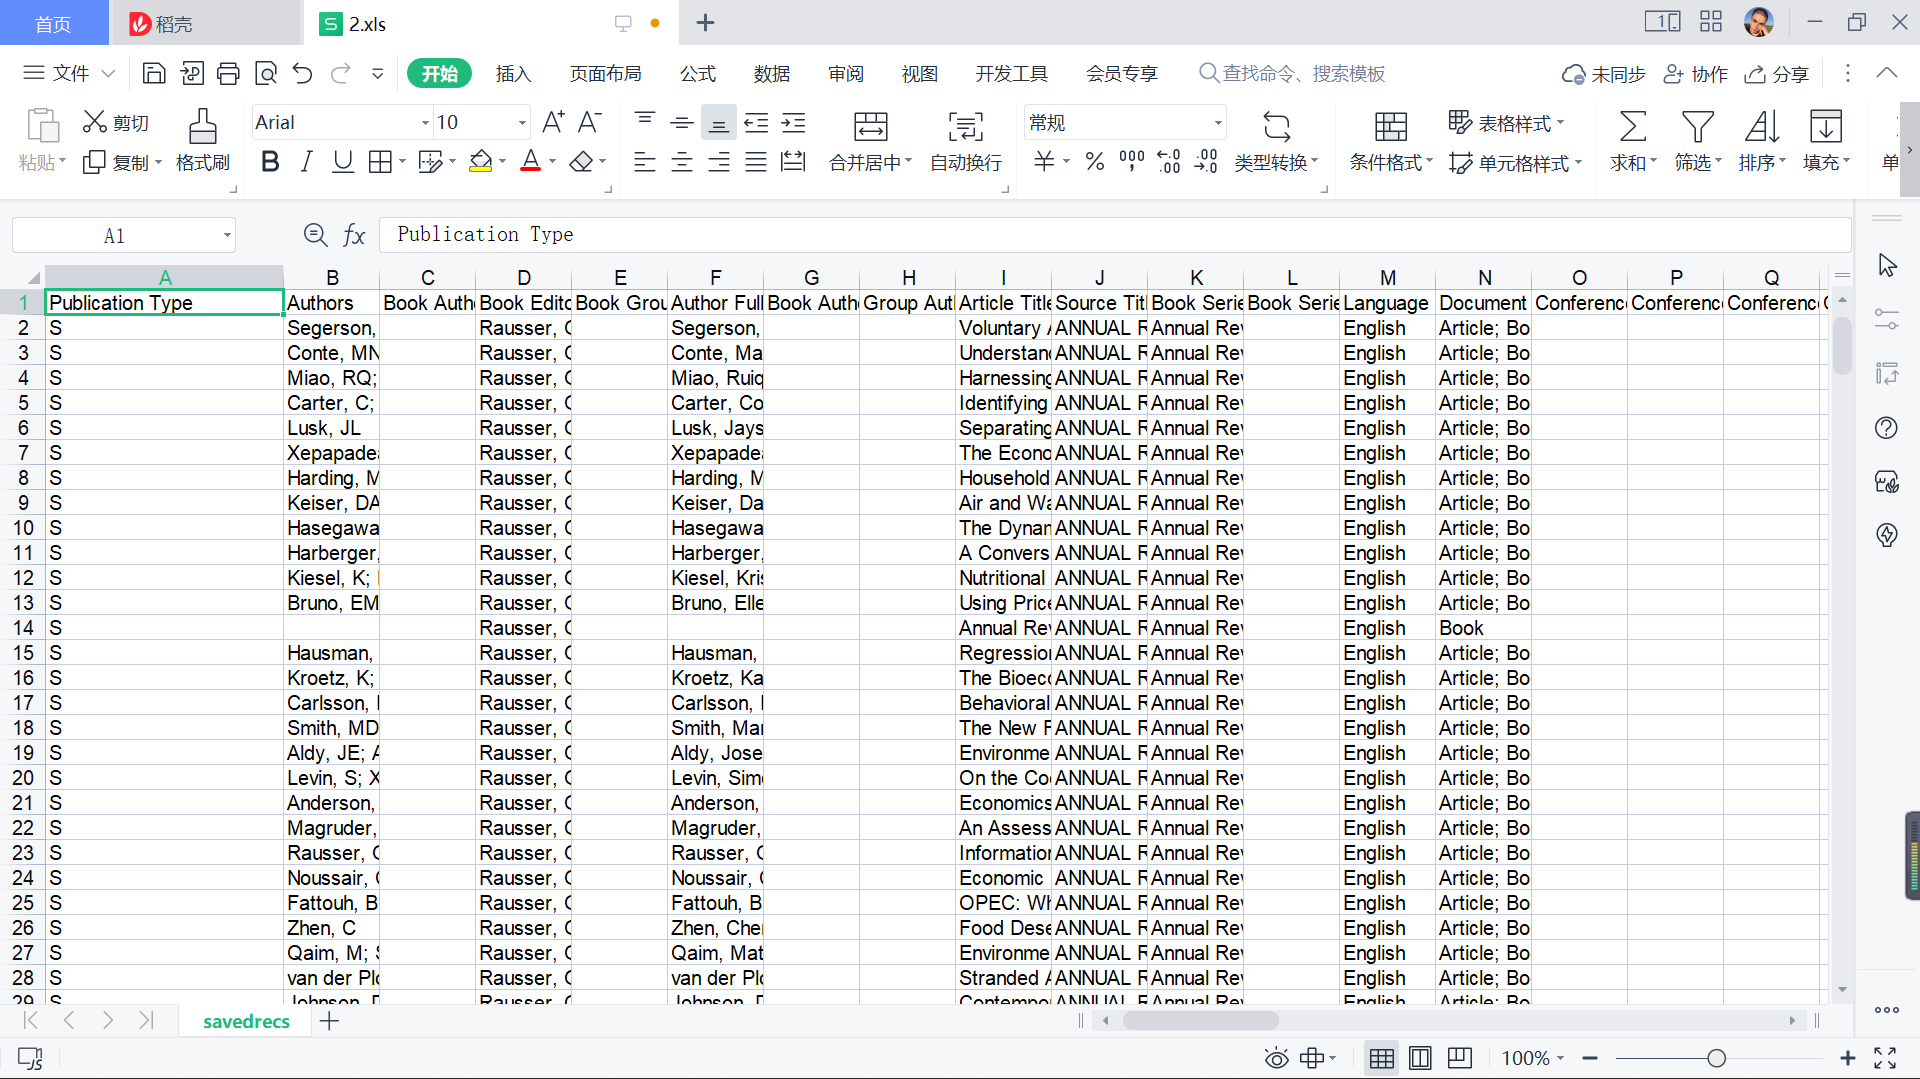Apply fill color bucket to cell
Viewport: 1920px width, 1079px height.
(x=481, y=161)
